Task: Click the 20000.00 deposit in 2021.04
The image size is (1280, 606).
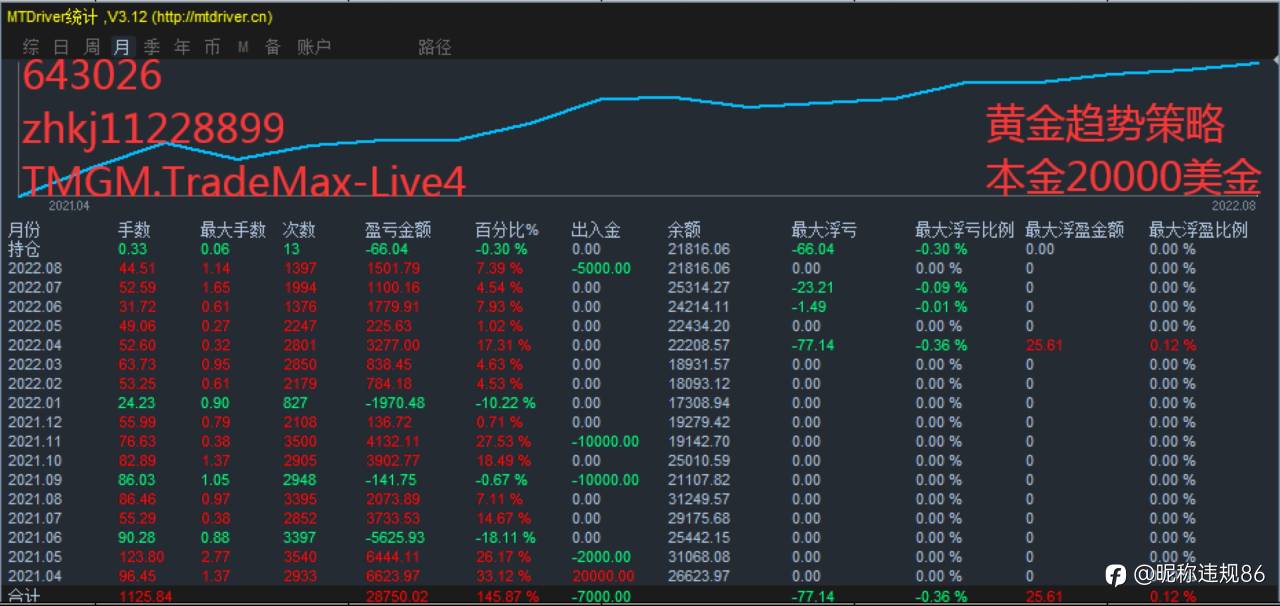Action: click(603, 576)
